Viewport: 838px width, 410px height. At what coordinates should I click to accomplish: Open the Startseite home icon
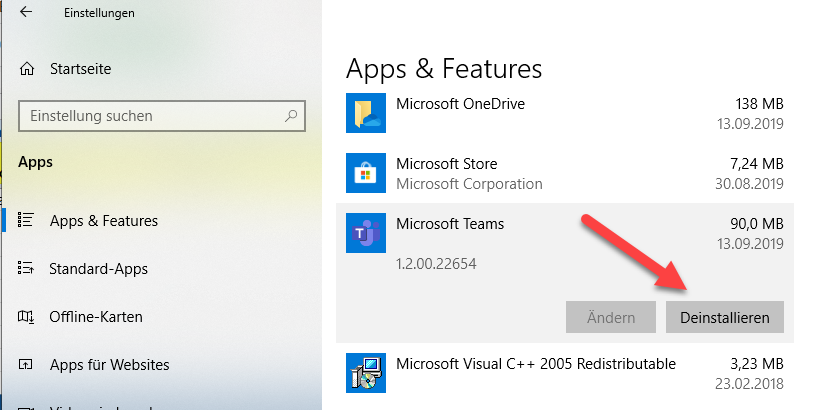[27, 69]
